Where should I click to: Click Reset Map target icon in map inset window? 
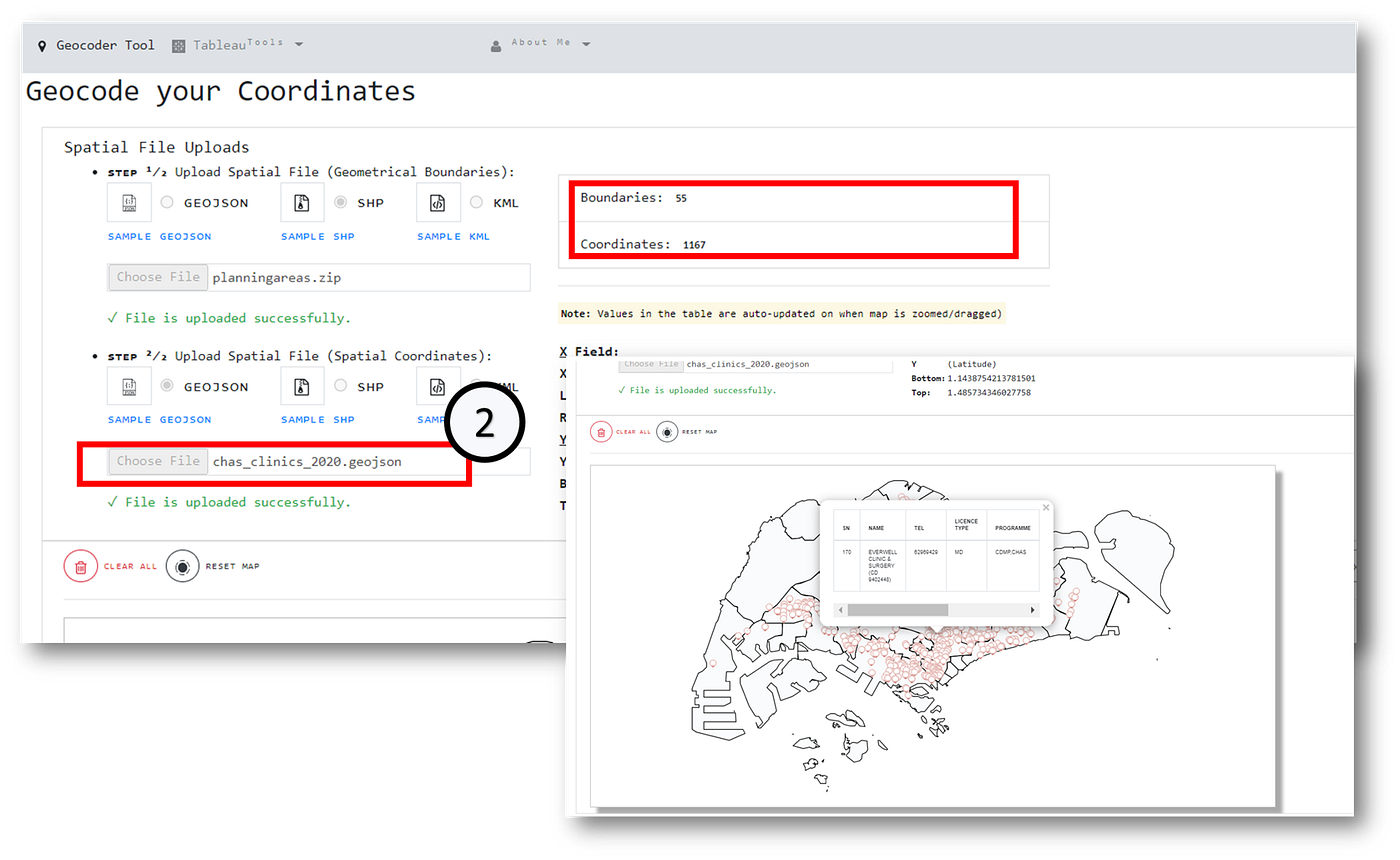667,432
